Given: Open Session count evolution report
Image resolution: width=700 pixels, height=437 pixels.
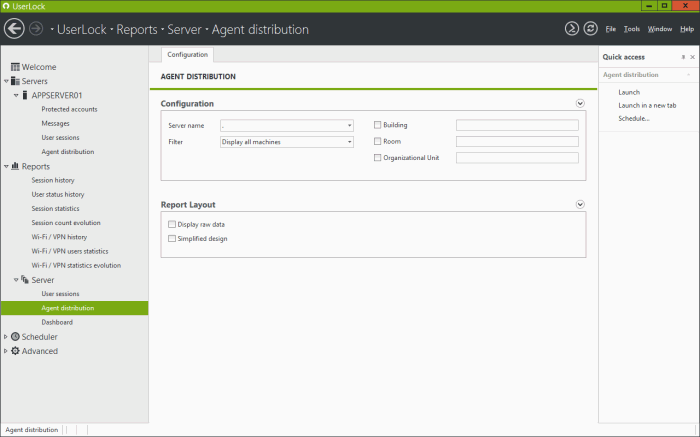Looking at the screenshot, I should (x=66, y=223).
